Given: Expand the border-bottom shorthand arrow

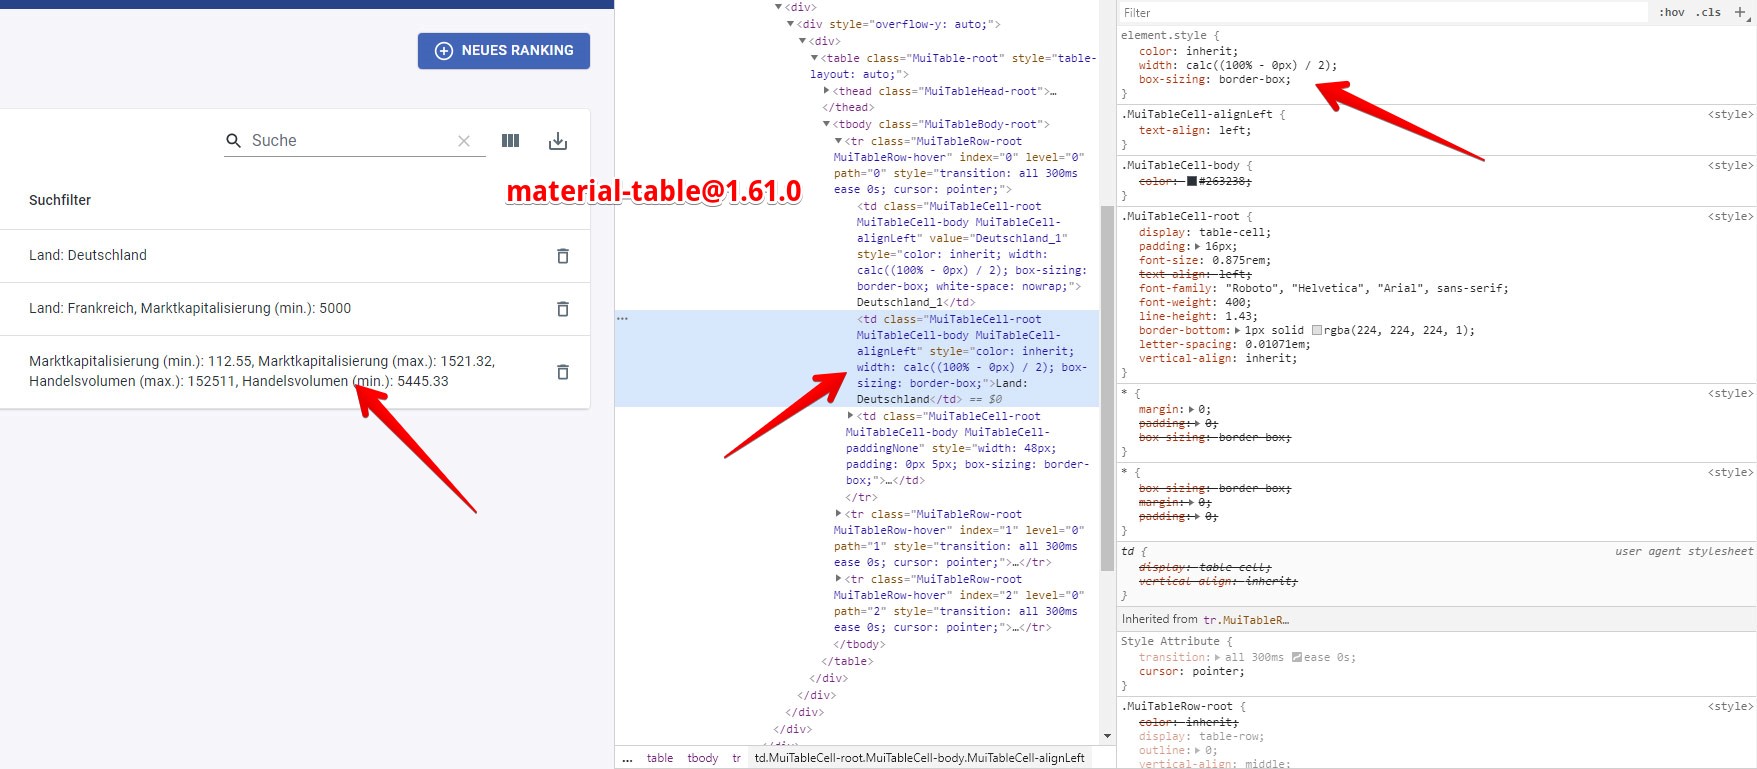Looking at the screenshot, I should (x=1237, y=330).
